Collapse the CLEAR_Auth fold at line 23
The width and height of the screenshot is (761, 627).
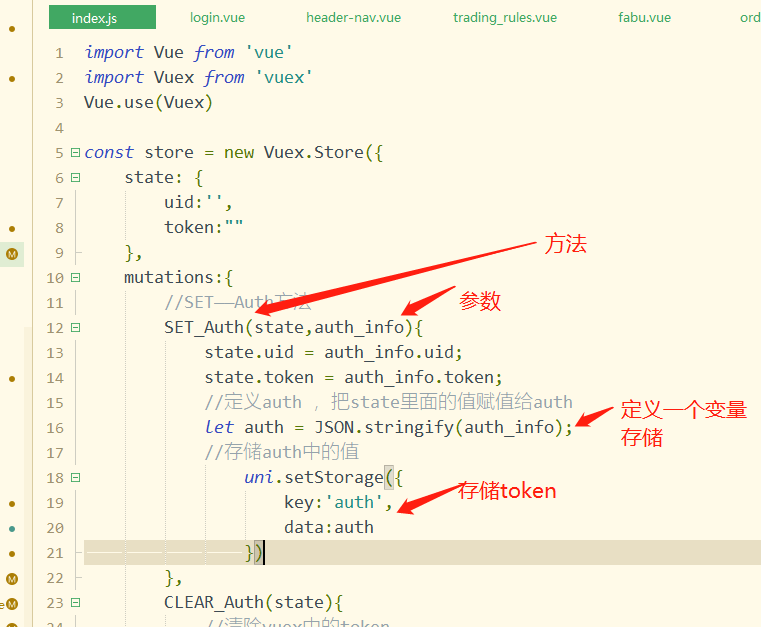pyautogui.click(x=75, y=603)
